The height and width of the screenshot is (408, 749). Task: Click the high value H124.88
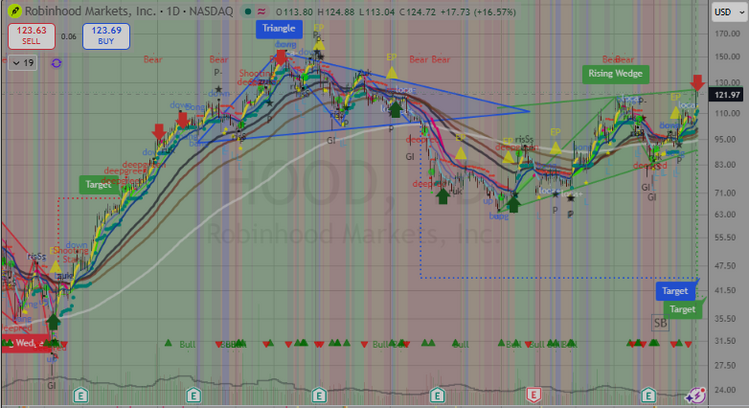pyautogui.click(x=336, y=12)
